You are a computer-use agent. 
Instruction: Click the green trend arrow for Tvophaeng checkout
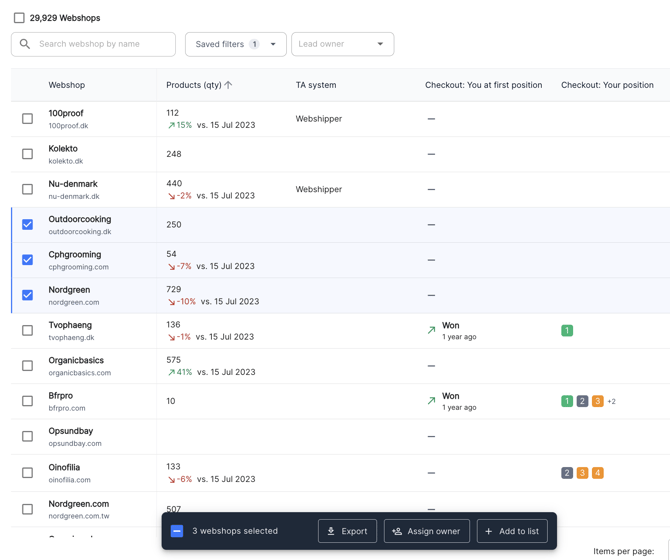[x=431, y=330]
